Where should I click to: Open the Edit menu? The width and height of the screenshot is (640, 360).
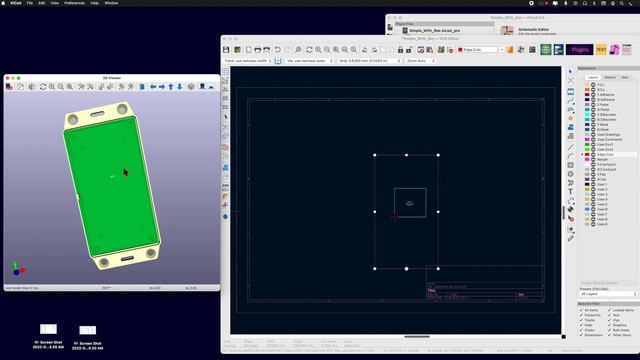pyautogui.click(x=42, y=3)
